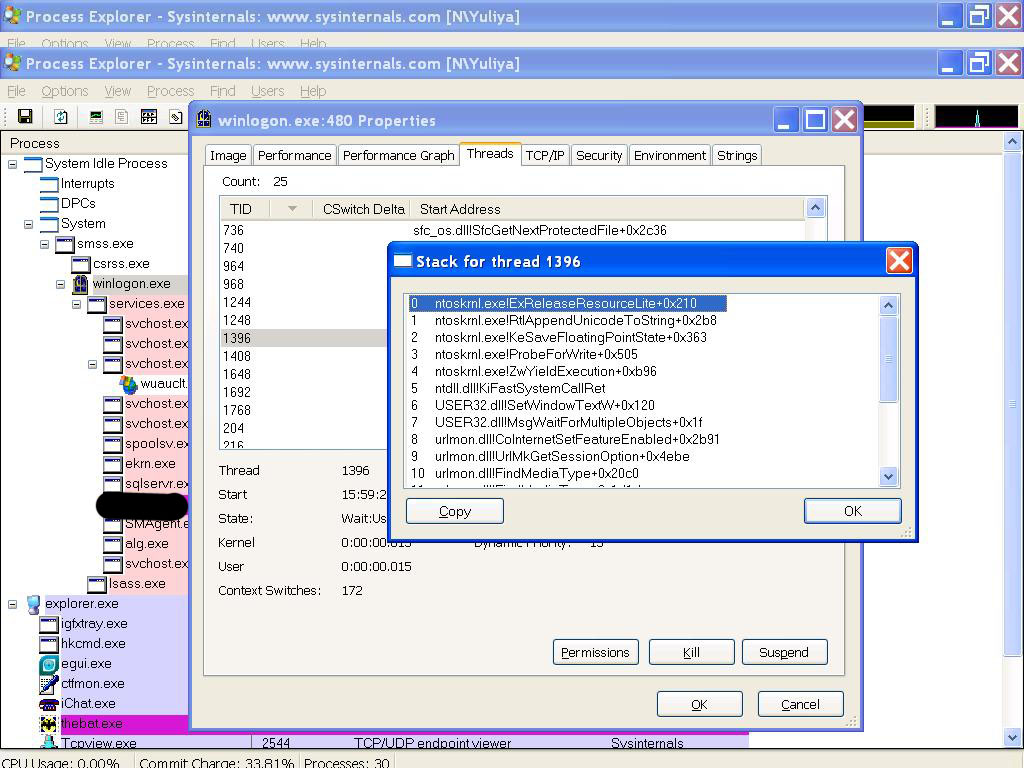Collapse the svchost node above wuauclt
This screenshot has width=1024, height=768.
(92, 364)
